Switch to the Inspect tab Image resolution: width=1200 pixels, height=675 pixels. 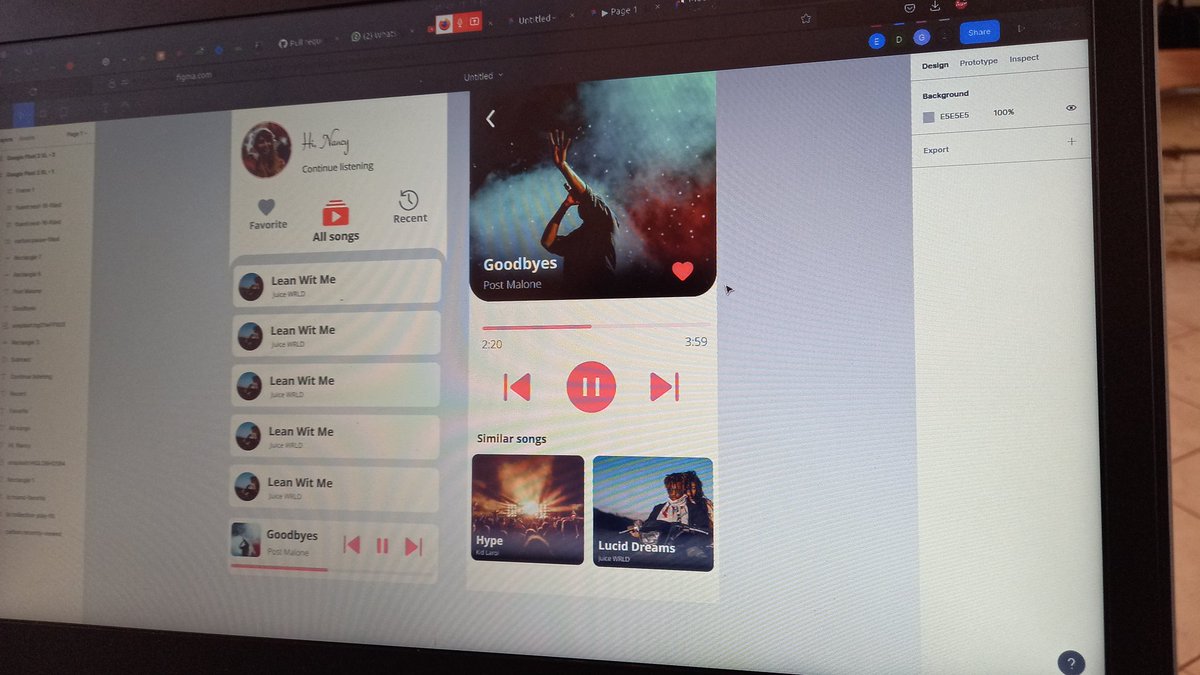[1024, 58]
